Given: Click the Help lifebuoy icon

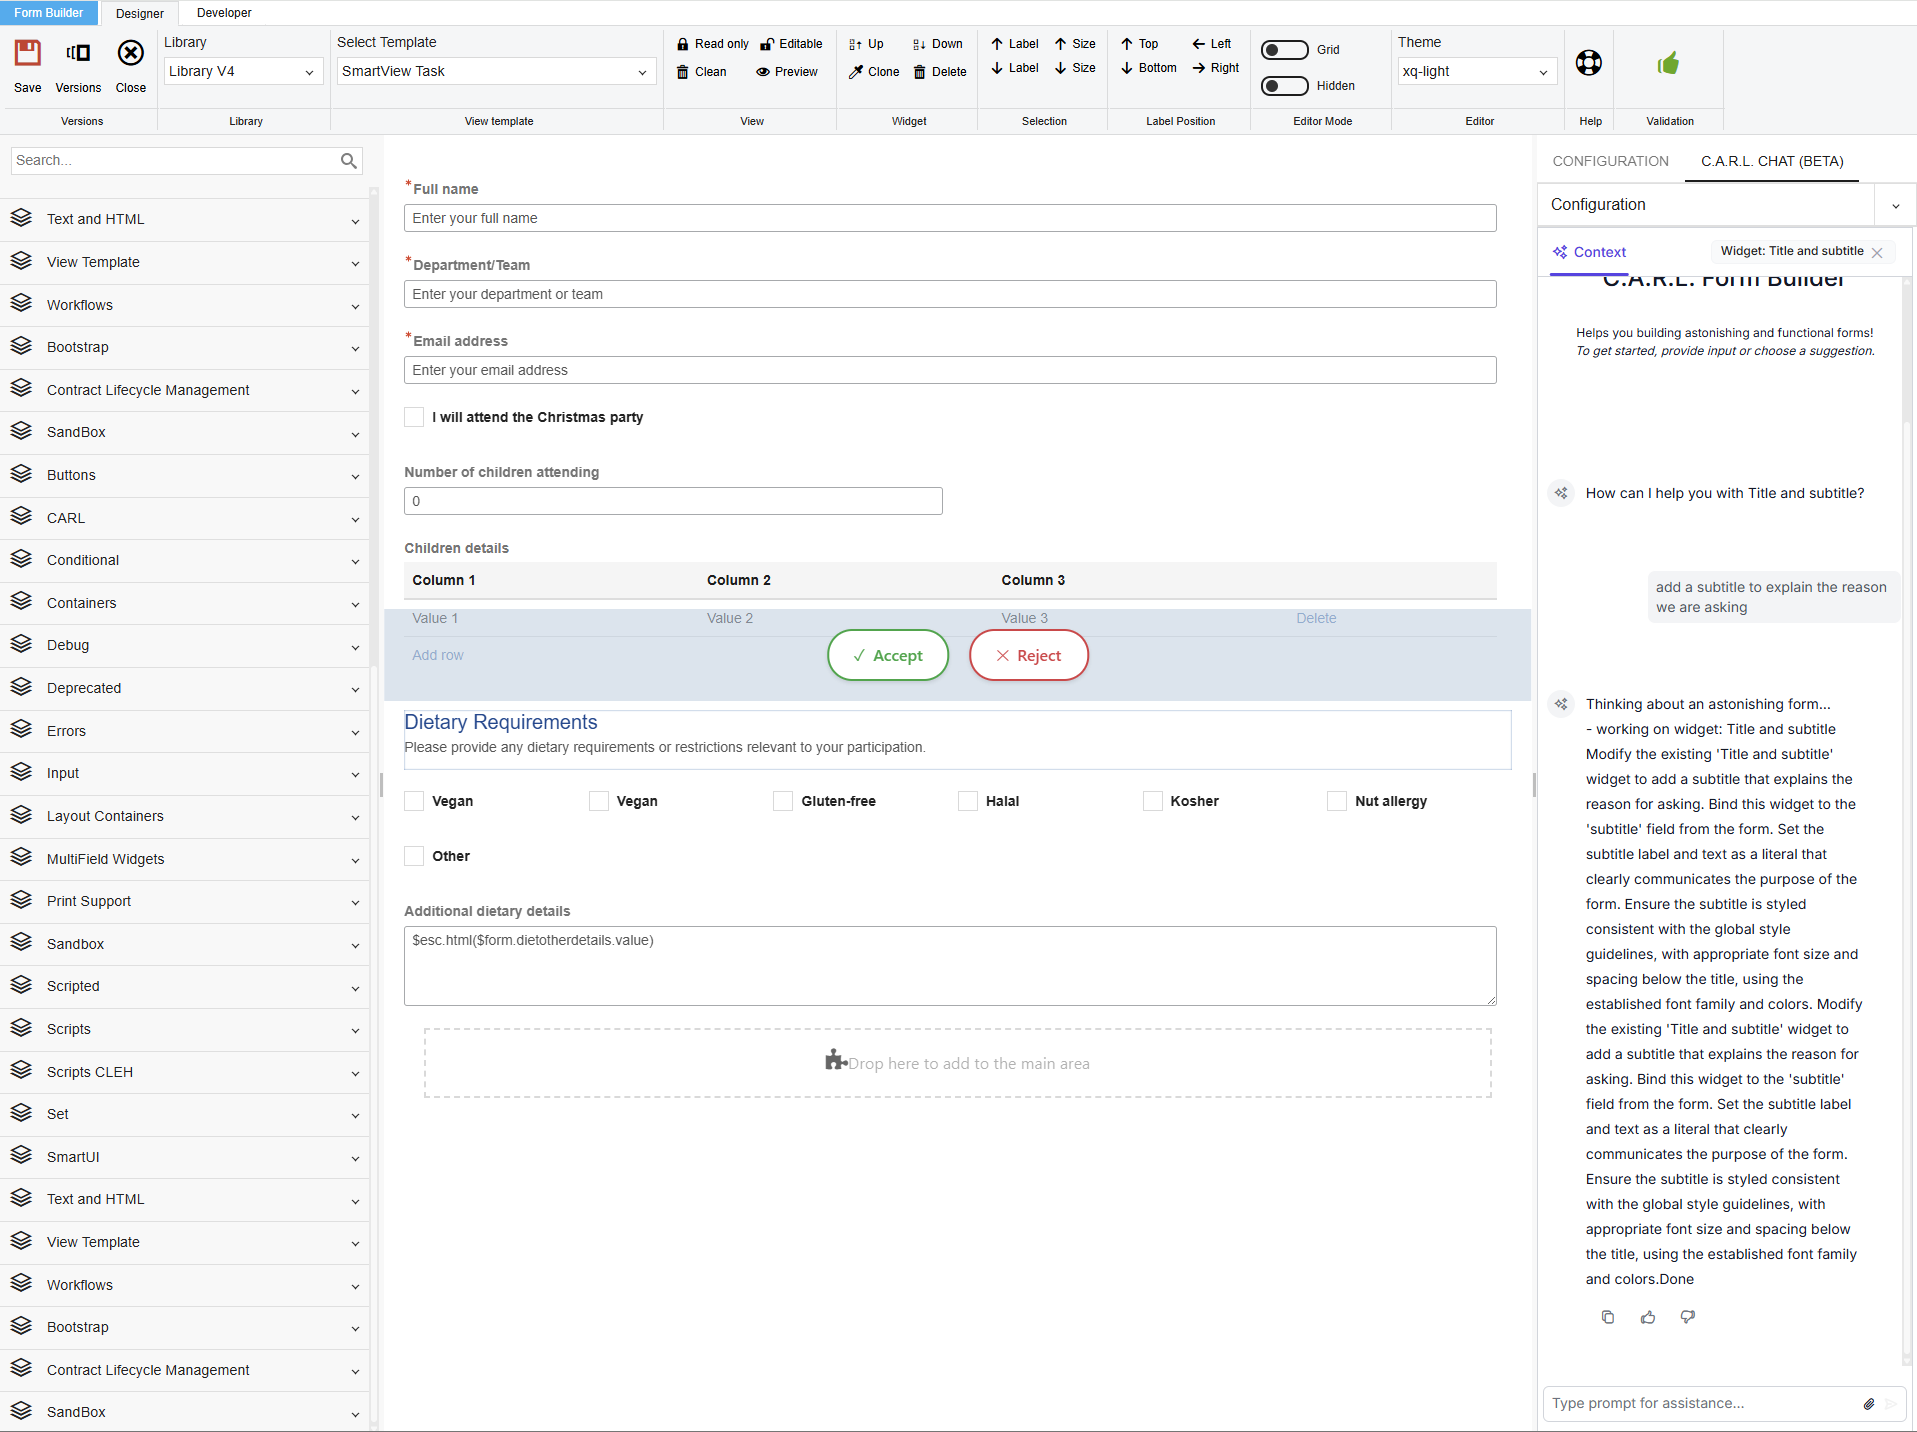Looking at the screenshot, I should 1588,63.
